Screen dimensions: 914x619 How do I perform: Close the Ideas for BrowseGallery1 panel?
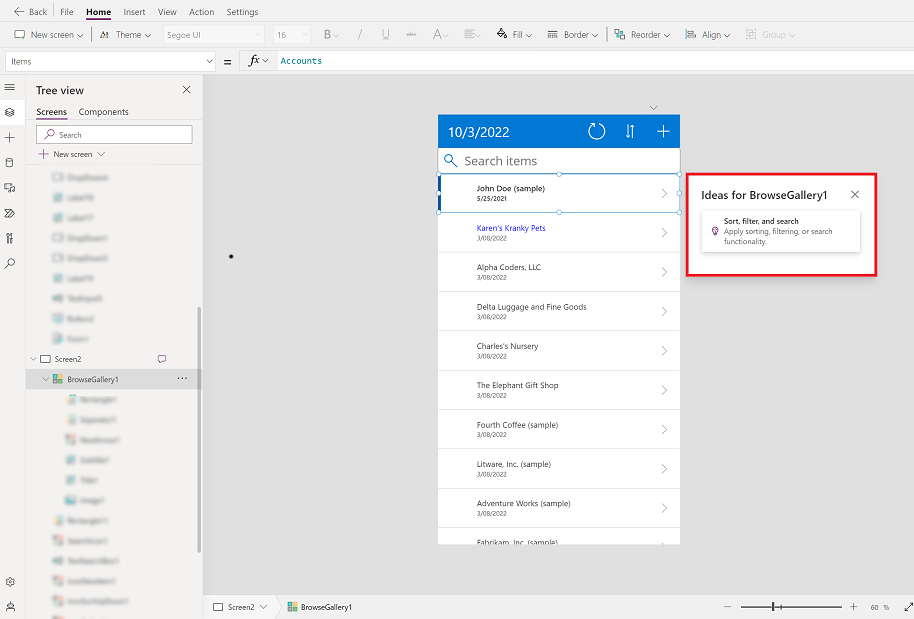855,195
